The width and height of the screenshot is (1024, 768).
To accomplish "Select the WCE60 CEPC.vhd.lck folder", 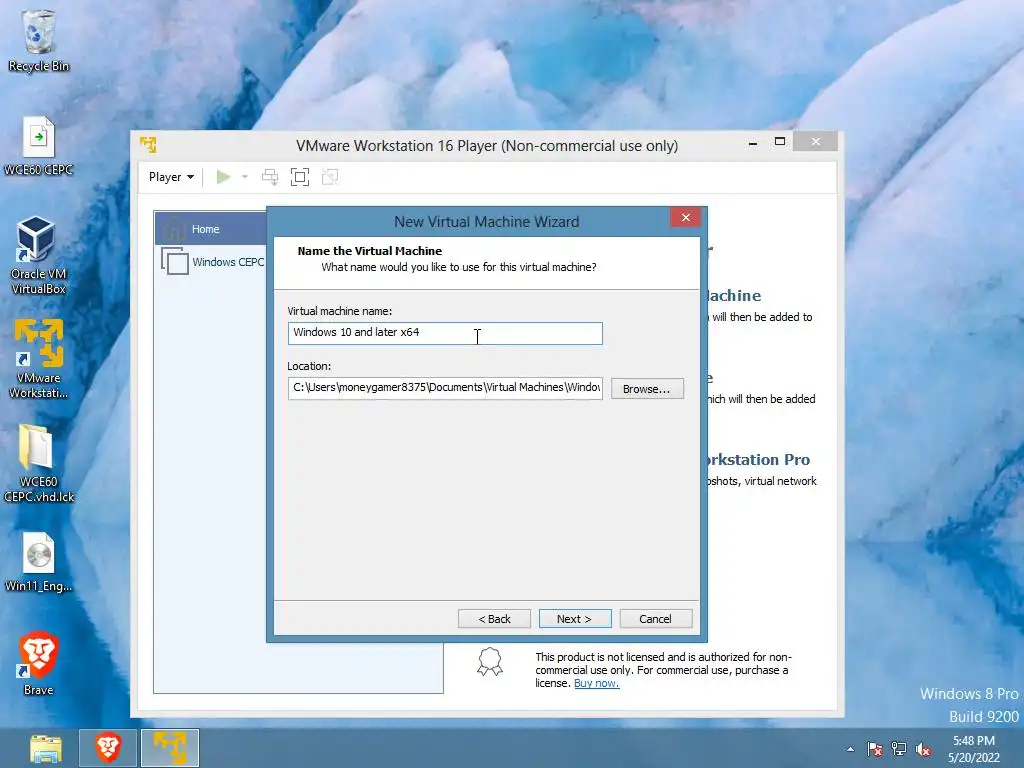I will tap(39, 463).
